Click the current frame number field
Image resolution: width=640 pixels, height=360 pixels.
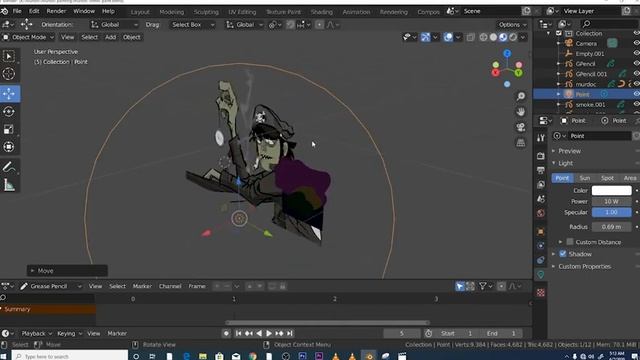click(x=402, y=333)
